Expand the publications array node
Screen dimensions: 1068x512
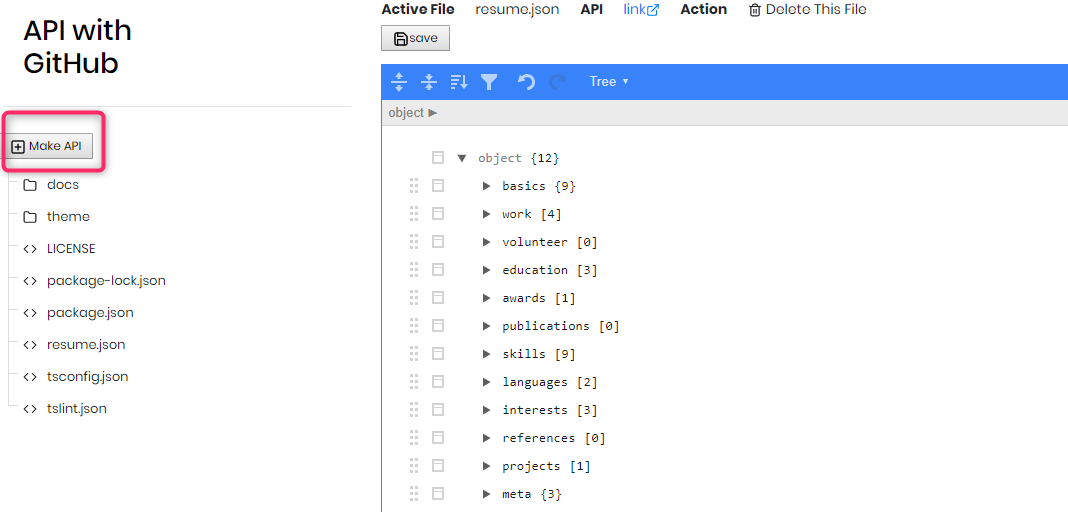coord(486,325)
